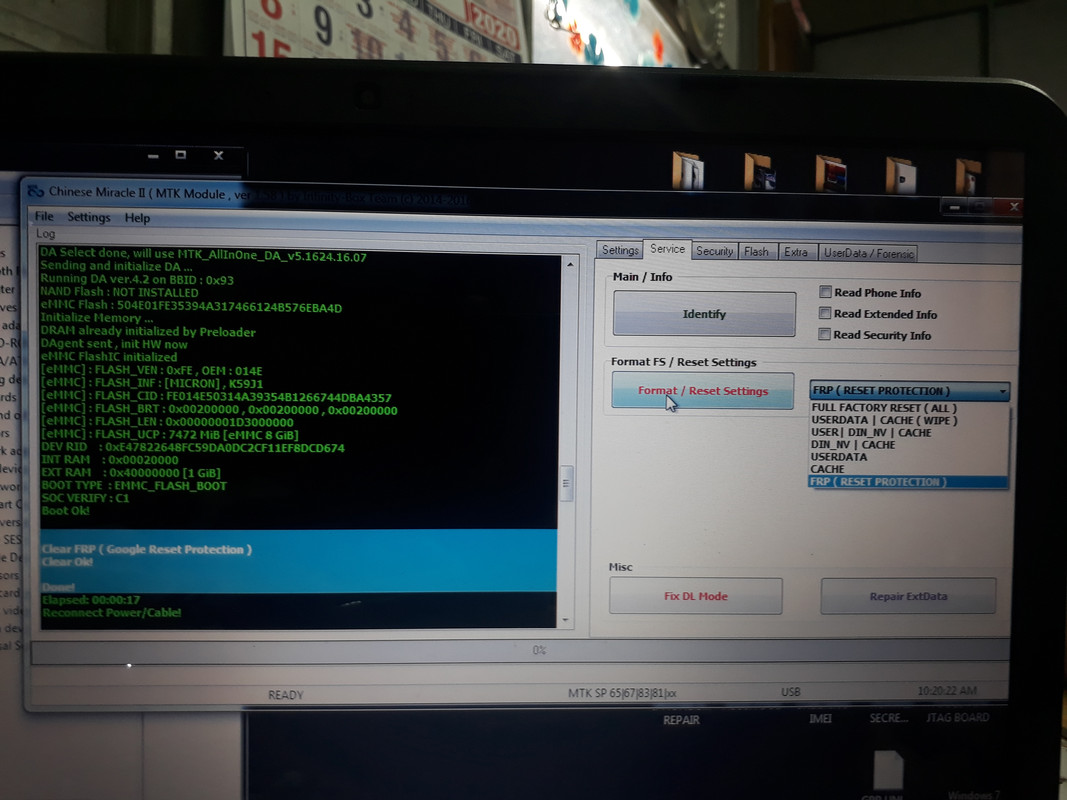Open the Settings menu

(x=88, y=217)
